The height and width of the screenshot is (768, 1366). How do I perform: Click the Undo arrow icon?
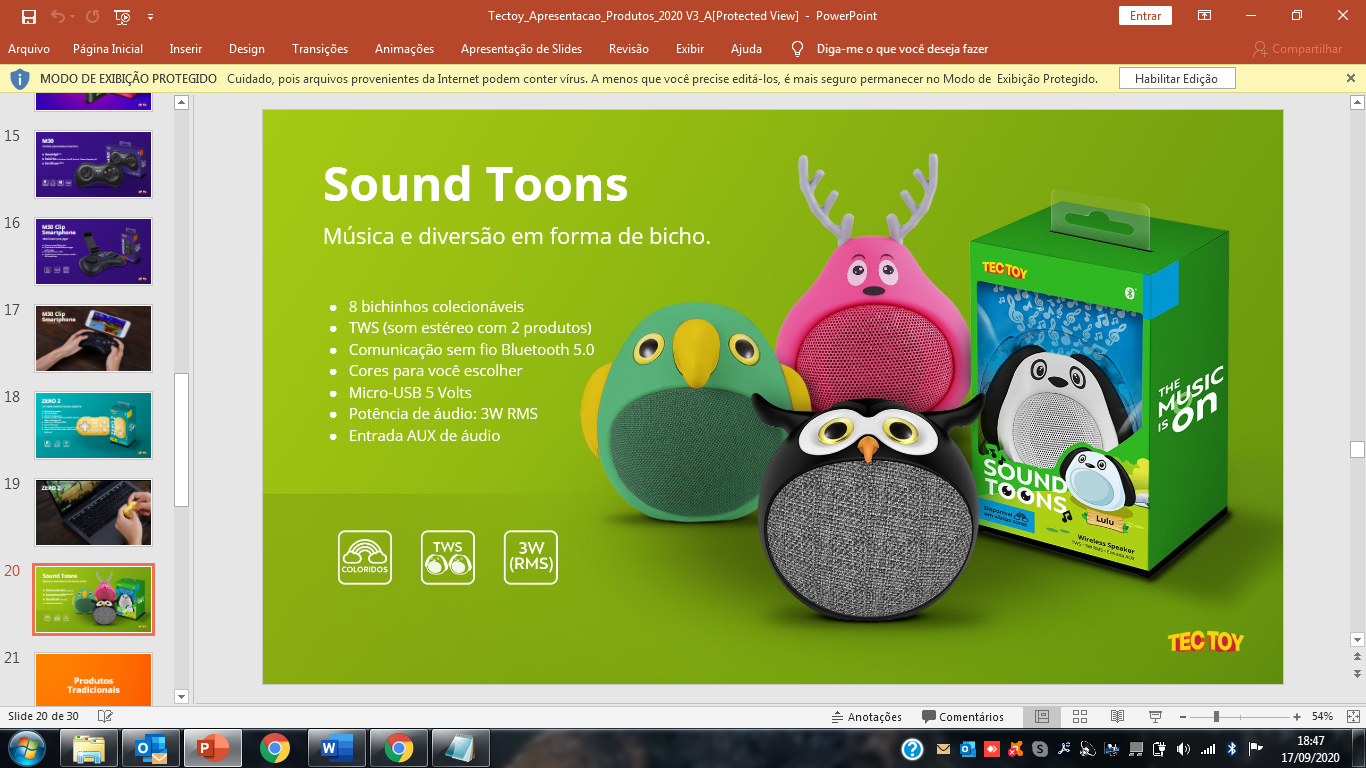click(x=57, y=16)
